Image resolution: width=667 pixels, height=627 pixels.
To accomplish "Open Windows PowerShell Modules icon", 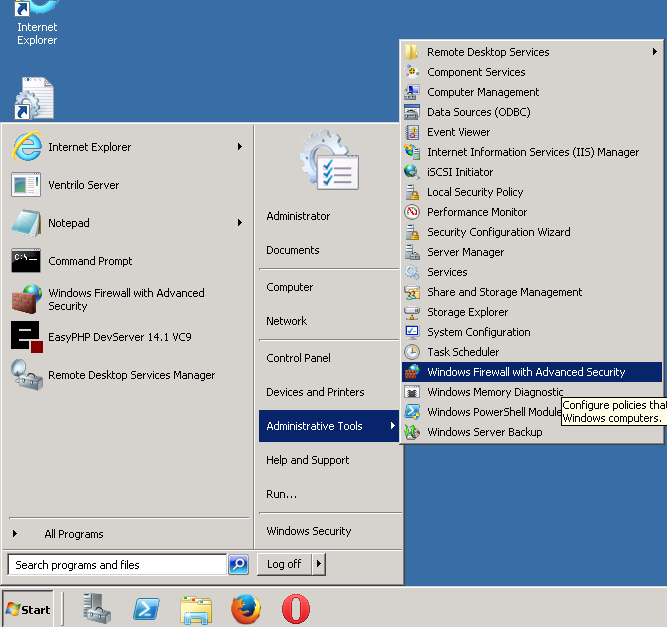I will pos(412,412).
